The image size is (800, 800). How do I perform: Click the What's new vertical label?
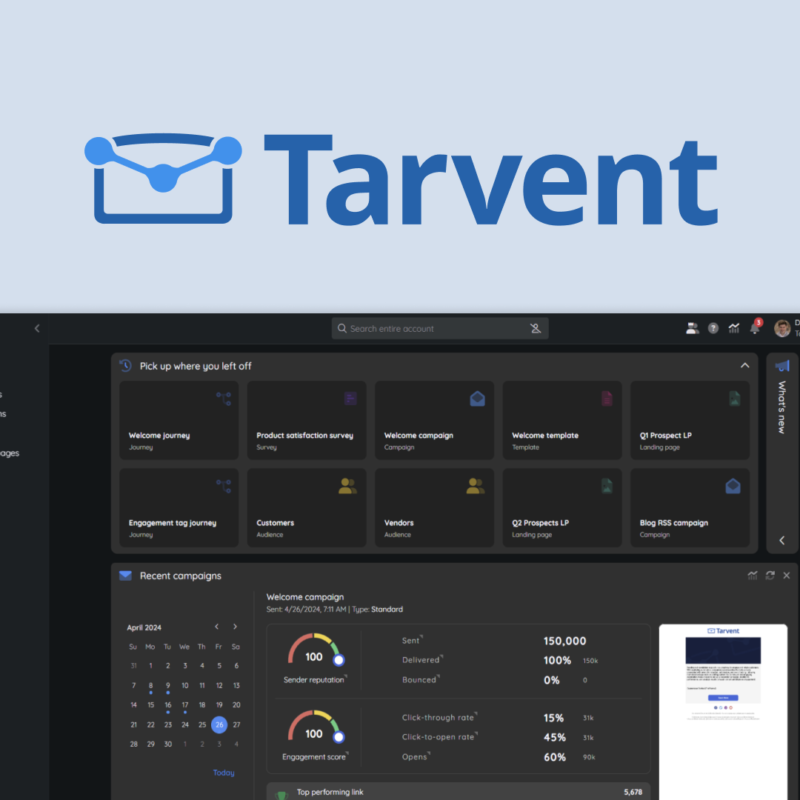tap(782, 408)
